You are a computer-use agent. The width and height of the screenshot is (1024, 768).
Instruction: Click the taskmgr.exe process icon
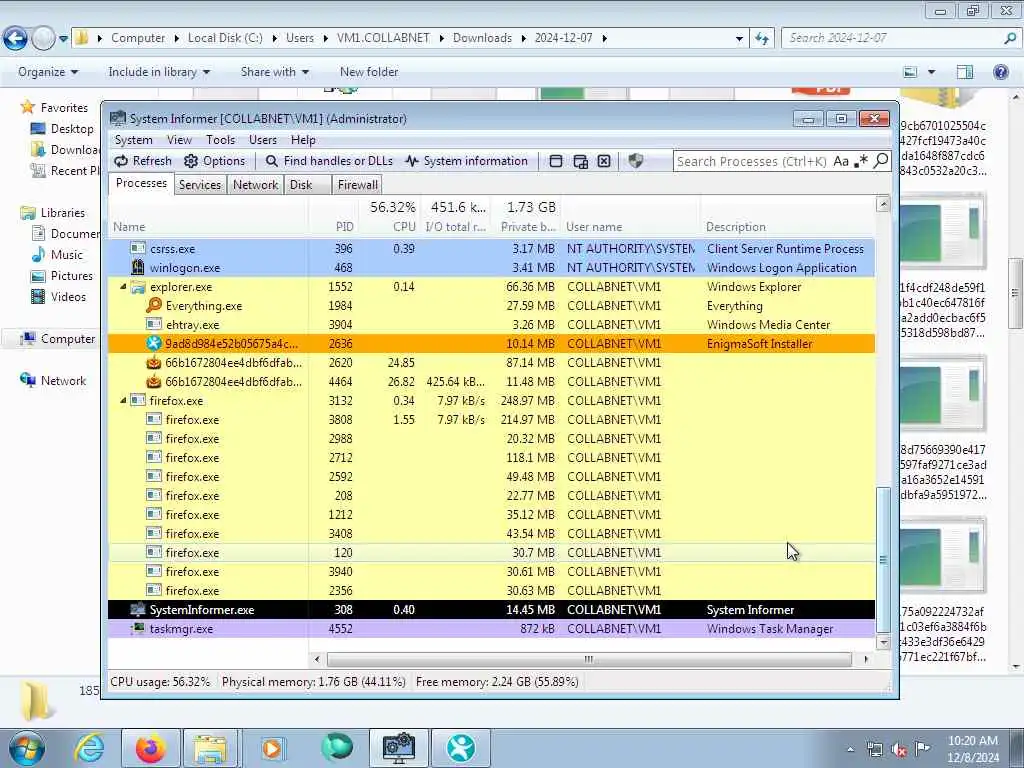tap(138, 628)
